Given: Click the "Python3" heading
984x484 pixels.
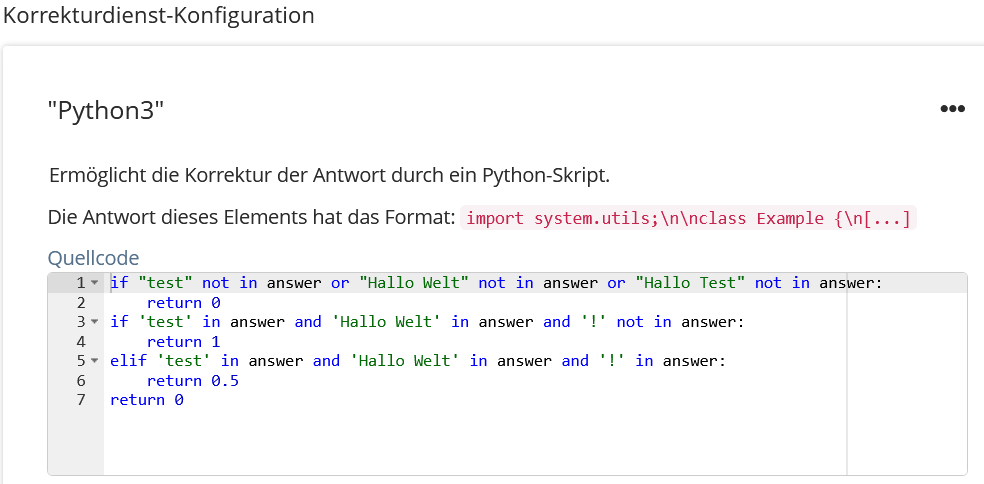Looking at the screenshot, I should 106,112.
